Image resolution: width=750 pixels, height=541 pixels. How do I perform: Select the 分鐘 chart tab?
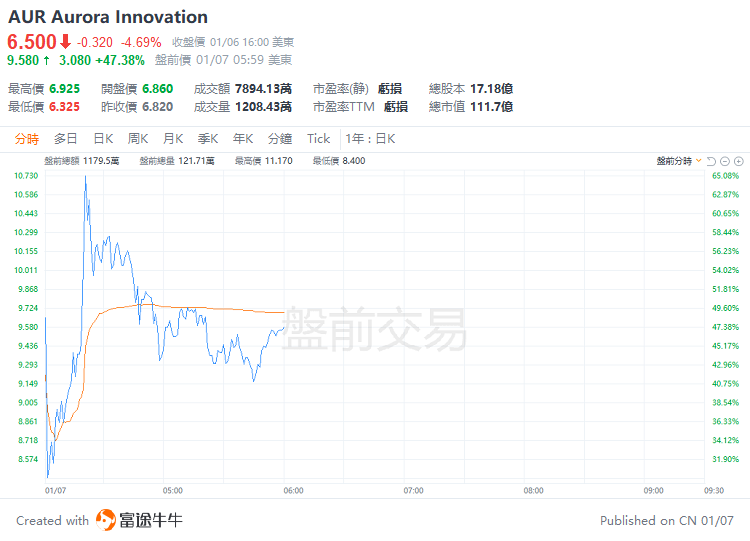coord(280,139)
